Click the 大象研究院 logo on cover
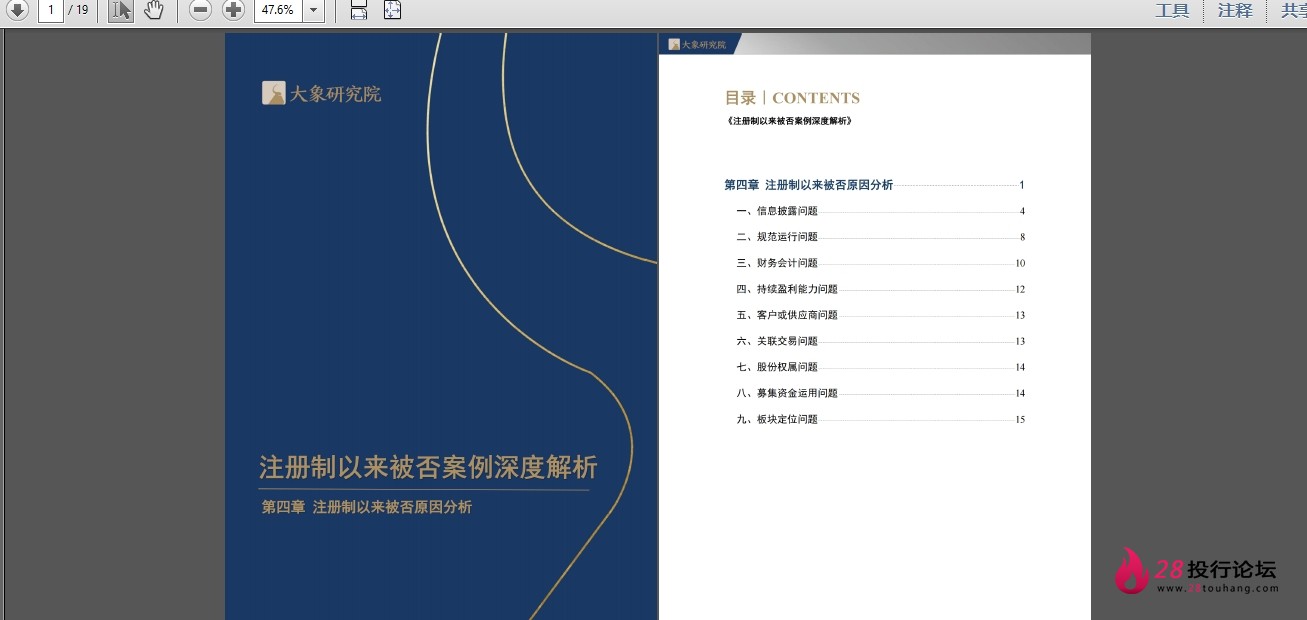Viewport: 1307px width, 620px height. [x=321, y=94]
